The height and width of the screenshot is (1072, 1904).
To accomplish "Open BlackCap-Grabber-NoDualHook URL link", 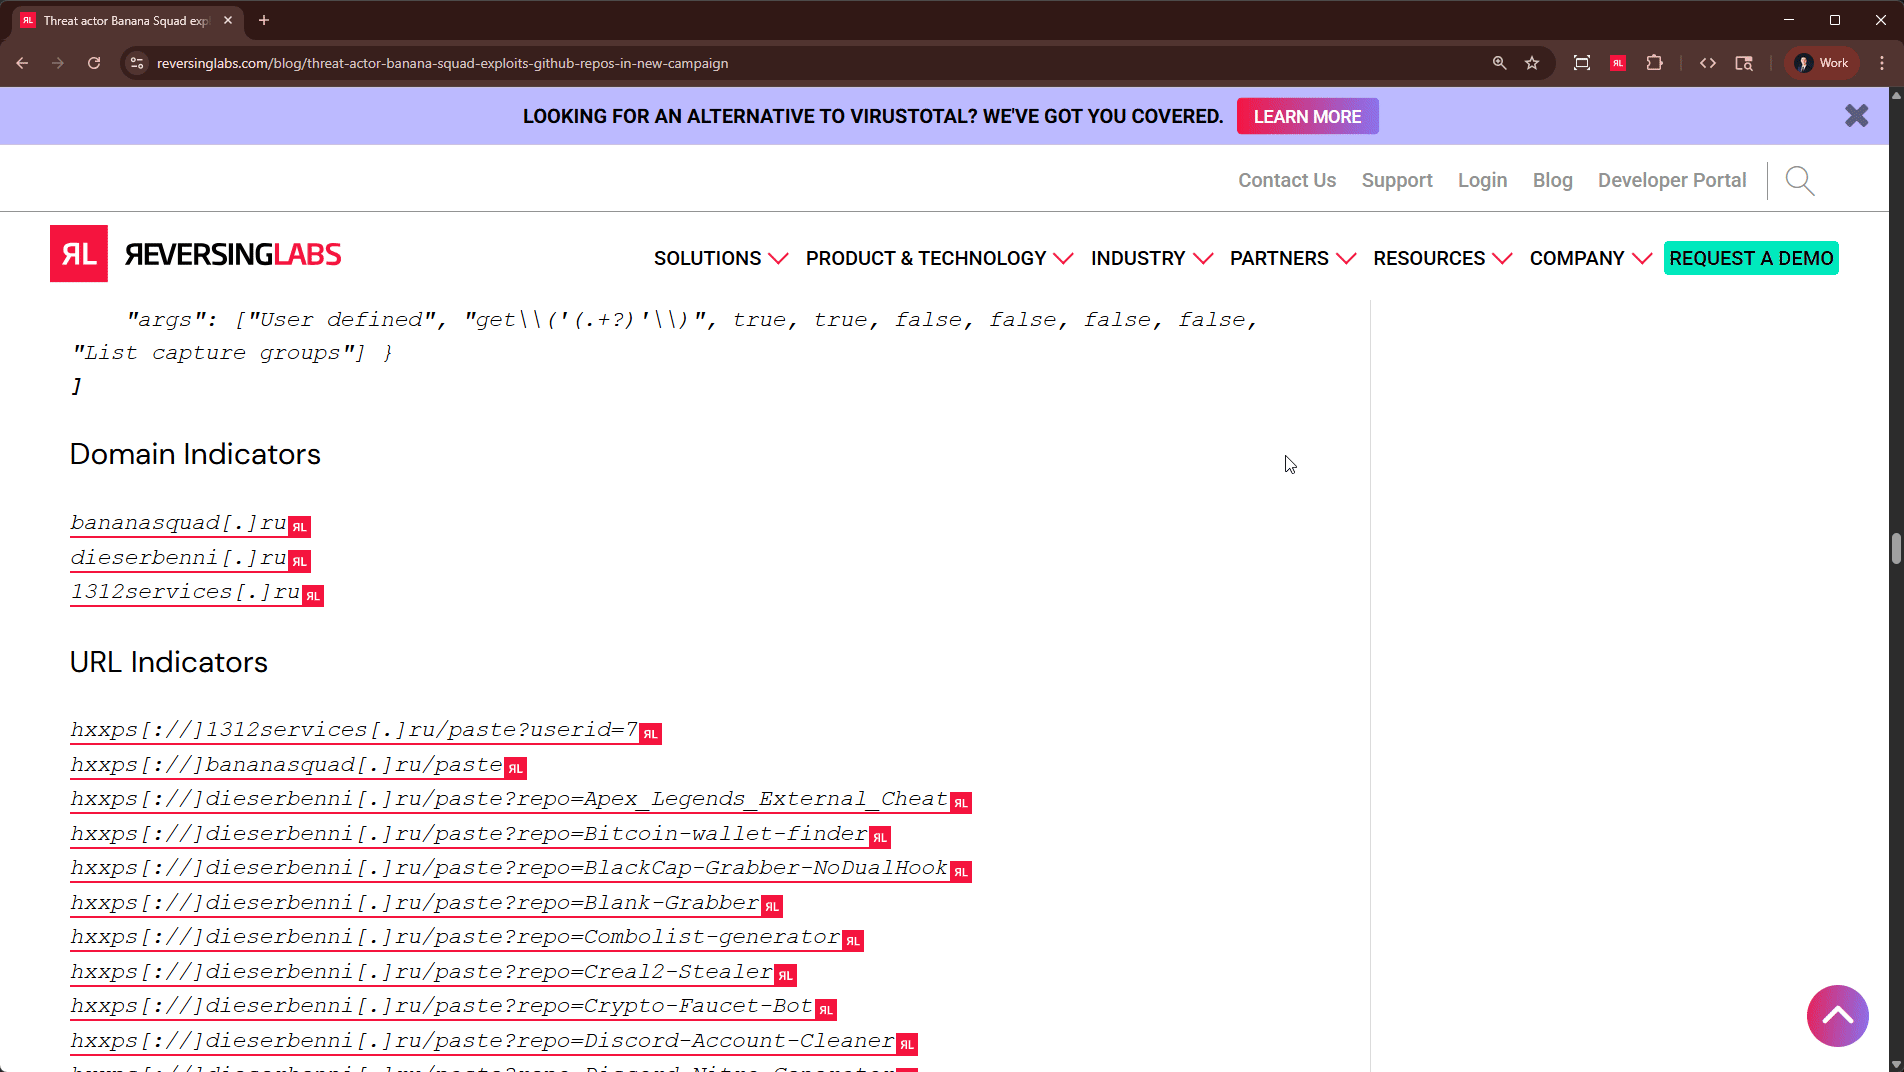I will point(509,868).
